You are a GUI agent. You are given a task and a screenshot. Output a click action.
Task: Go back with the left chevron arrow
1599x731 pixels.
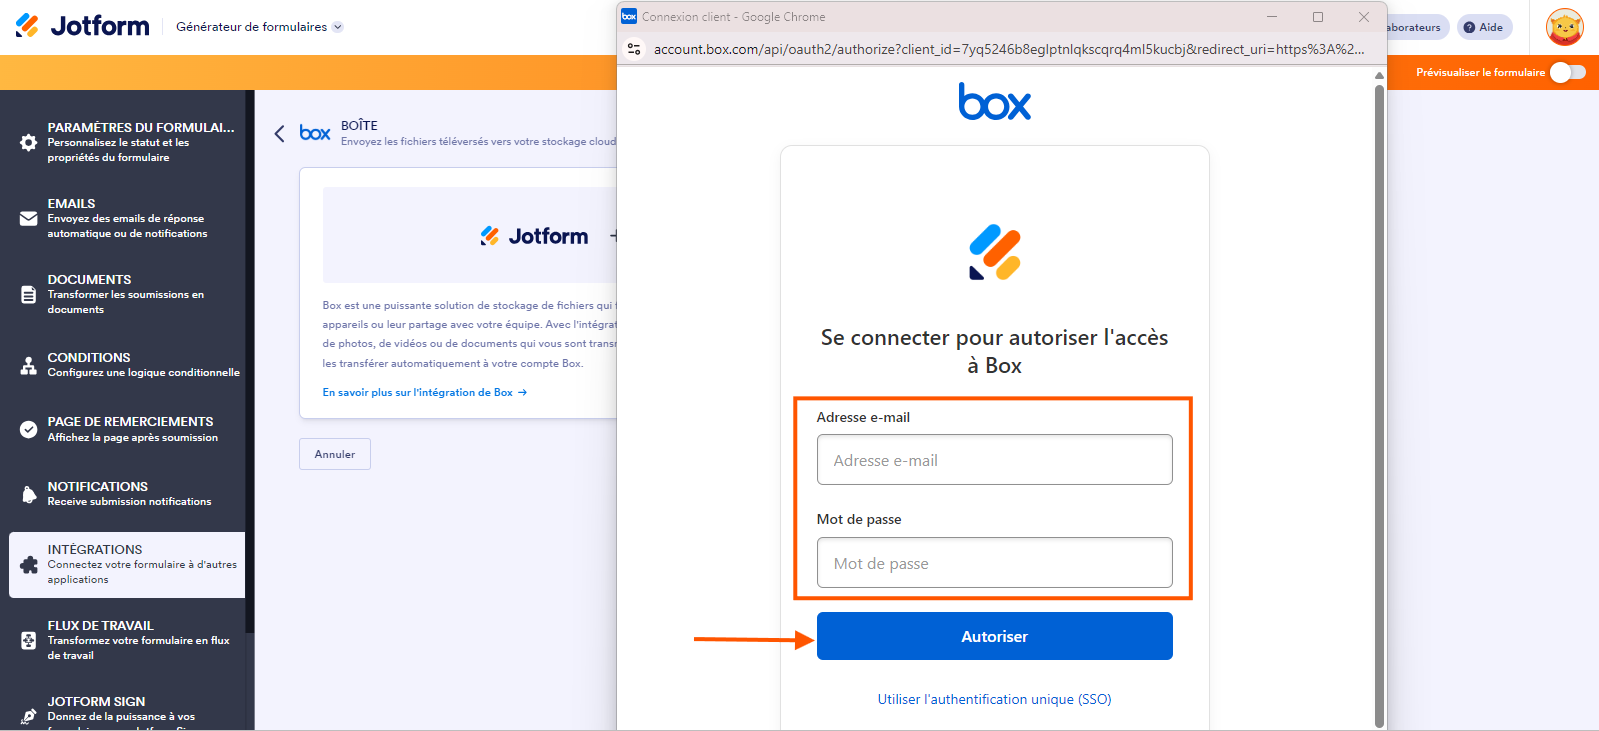pyautogui.click(x=279, y=133)
